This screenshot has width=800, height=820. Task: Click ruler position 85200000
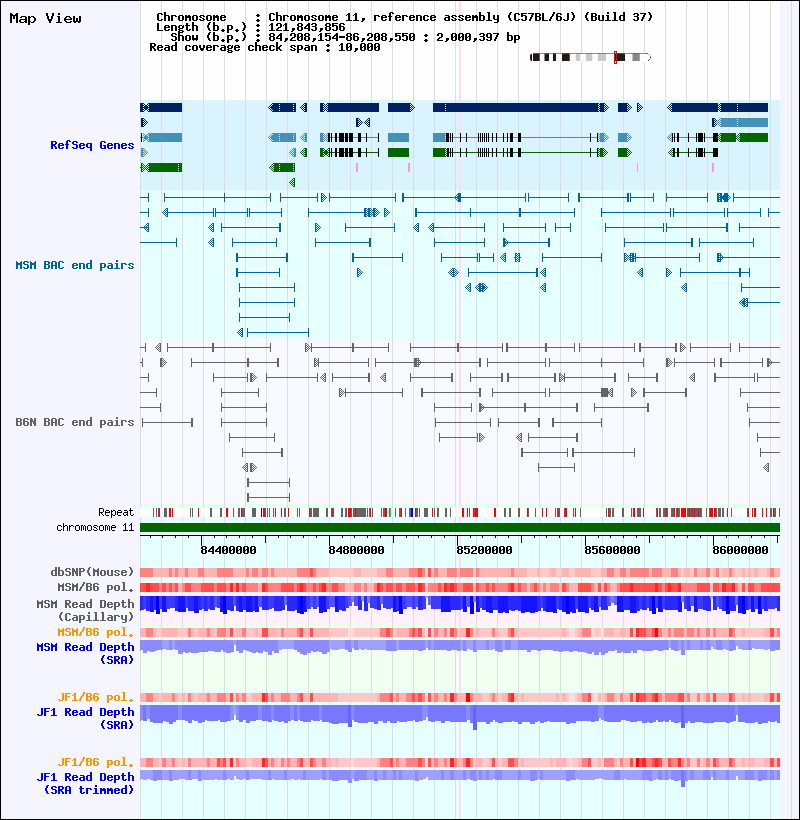pyautogui.click(x=484, y=550)
